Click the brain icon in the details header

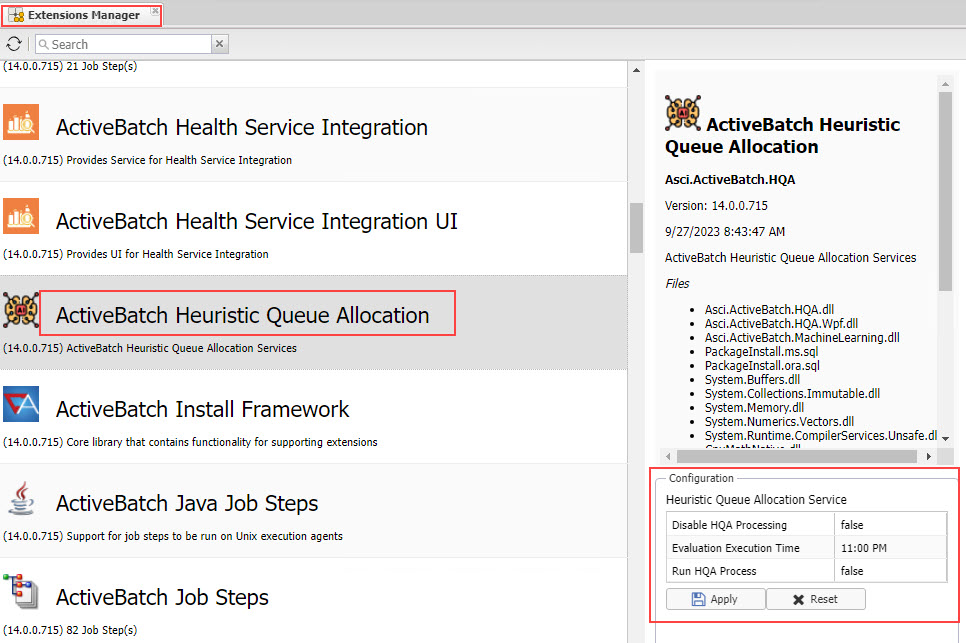click(x=683, y=113)
